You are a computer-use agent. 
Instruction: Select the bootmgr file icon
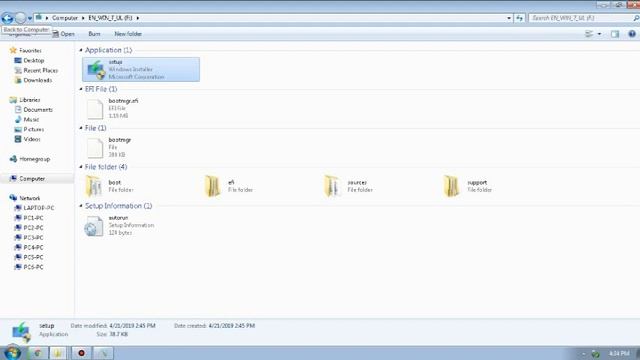point(95,148)
